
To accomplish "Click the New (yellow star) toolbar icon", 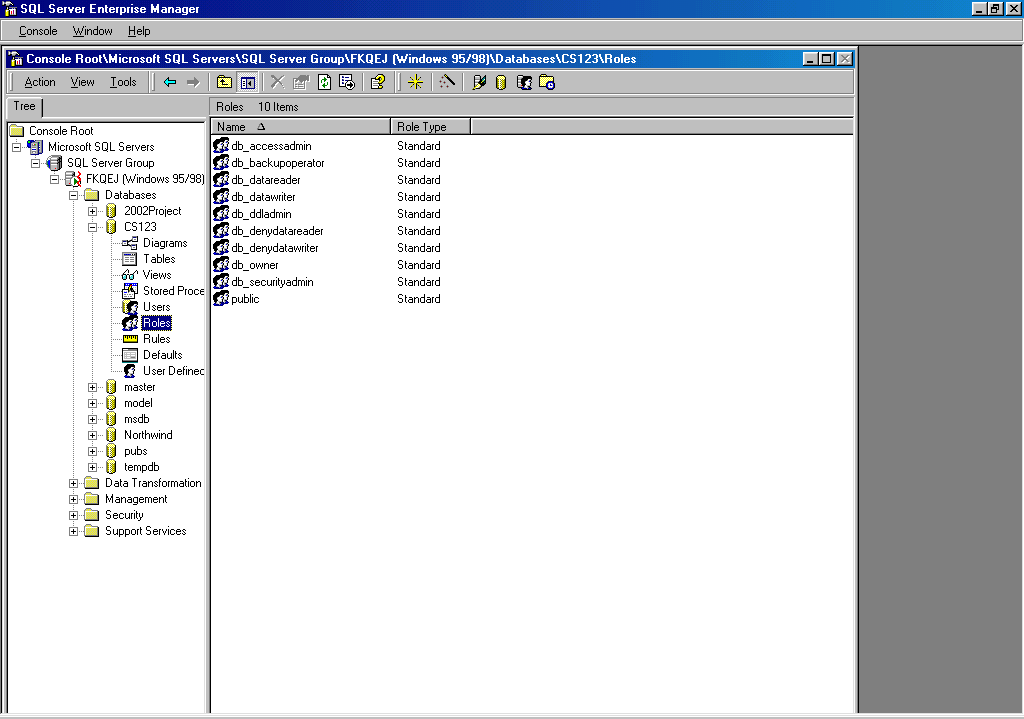I will (x=415, y=82).
